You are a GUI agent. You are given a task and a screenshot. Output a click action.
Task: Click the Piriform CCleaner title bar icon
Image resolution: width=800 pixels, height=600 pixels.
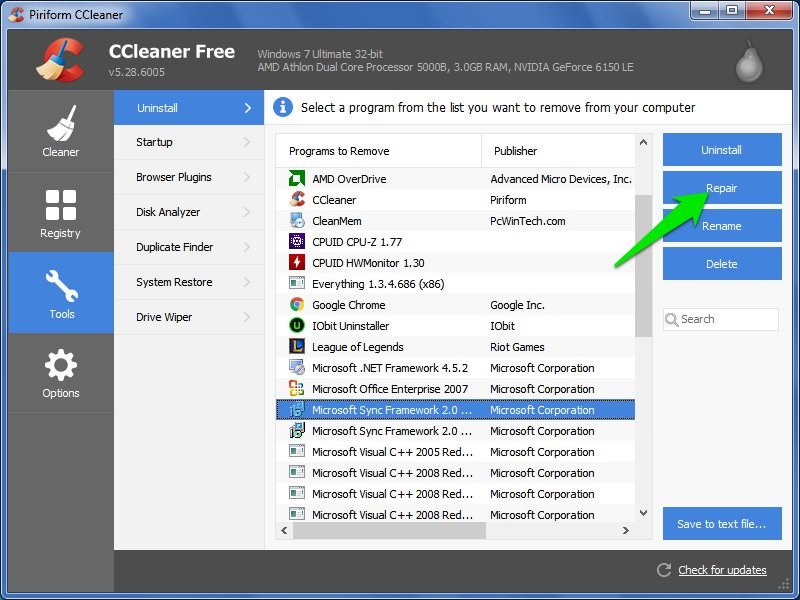point(16,14)
